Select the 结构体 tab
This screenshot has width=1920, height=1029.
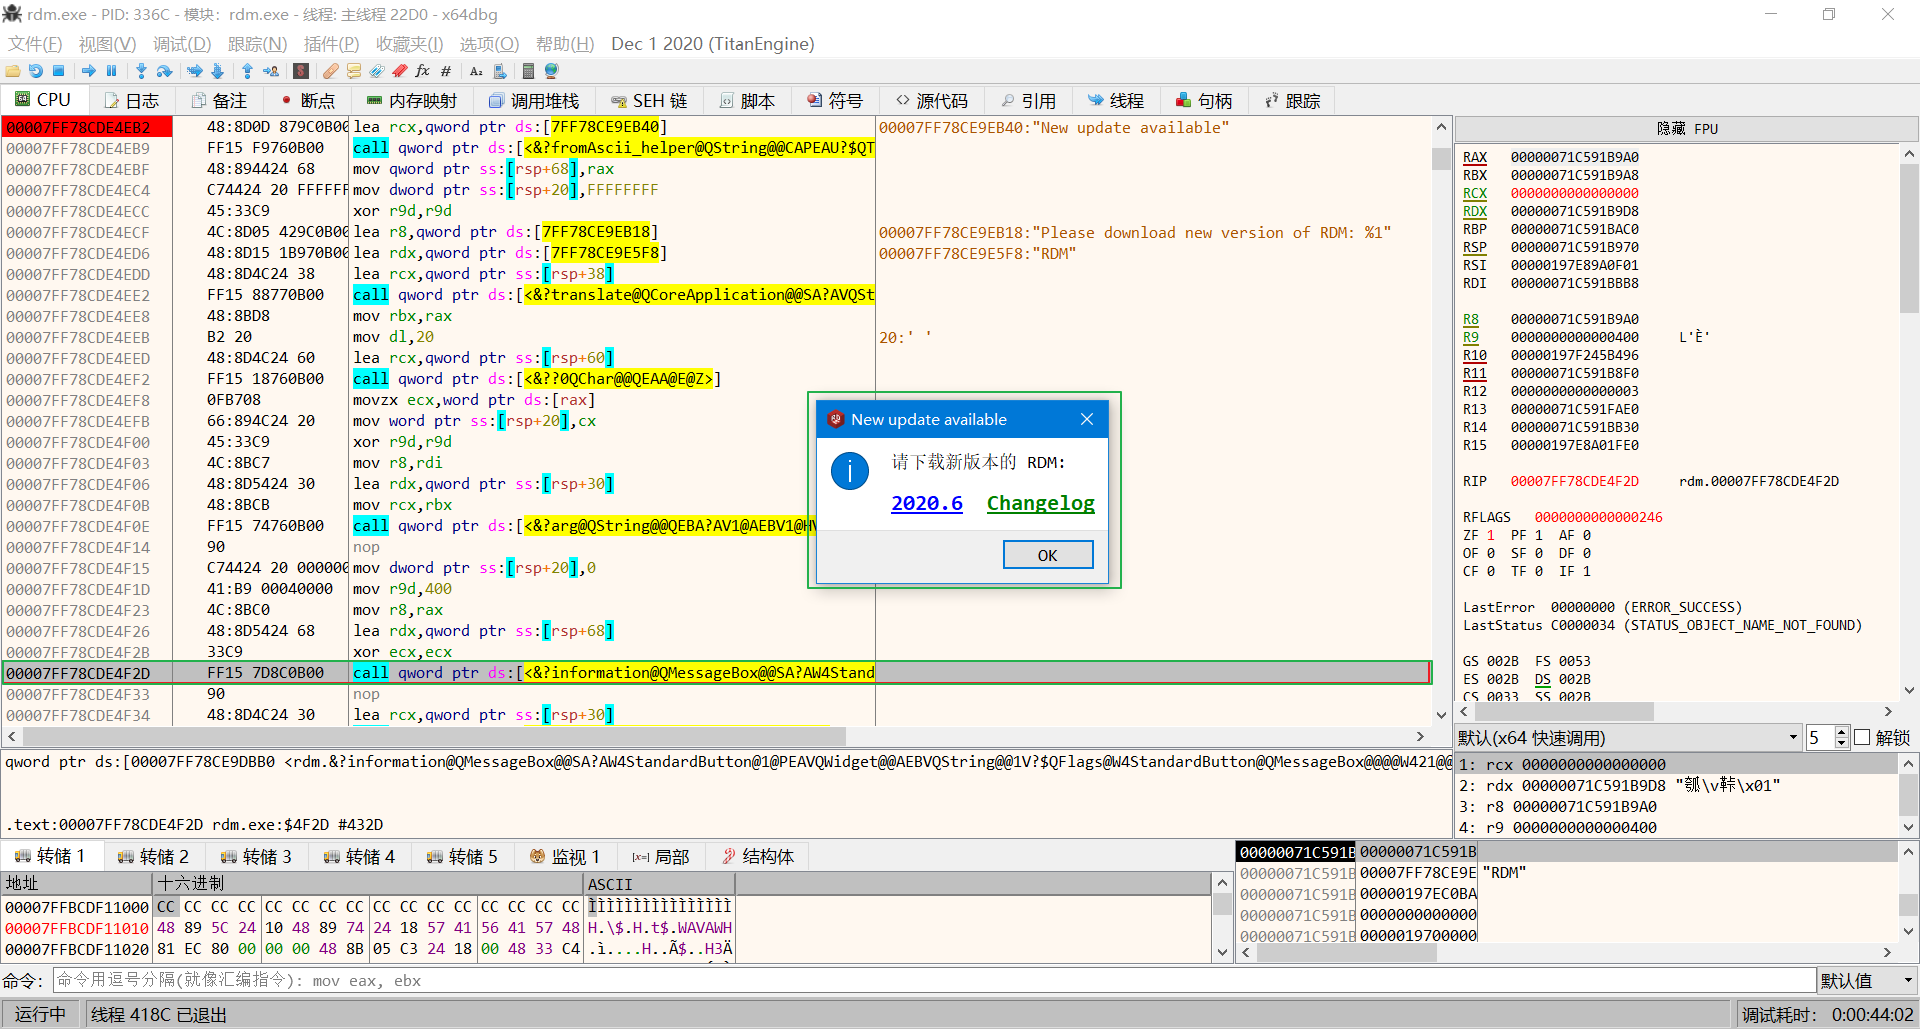(758, 857)
